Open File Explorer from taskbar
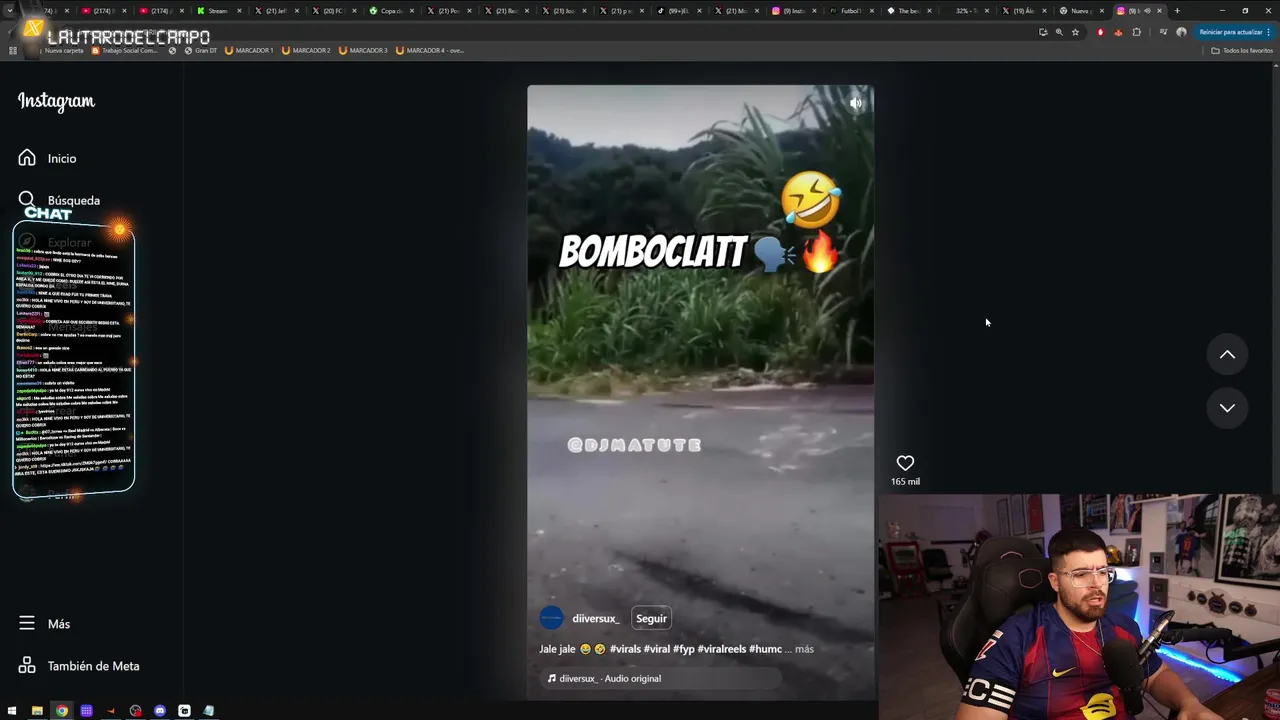Screen dimensions: 1280x720 [x=37, y=711]
